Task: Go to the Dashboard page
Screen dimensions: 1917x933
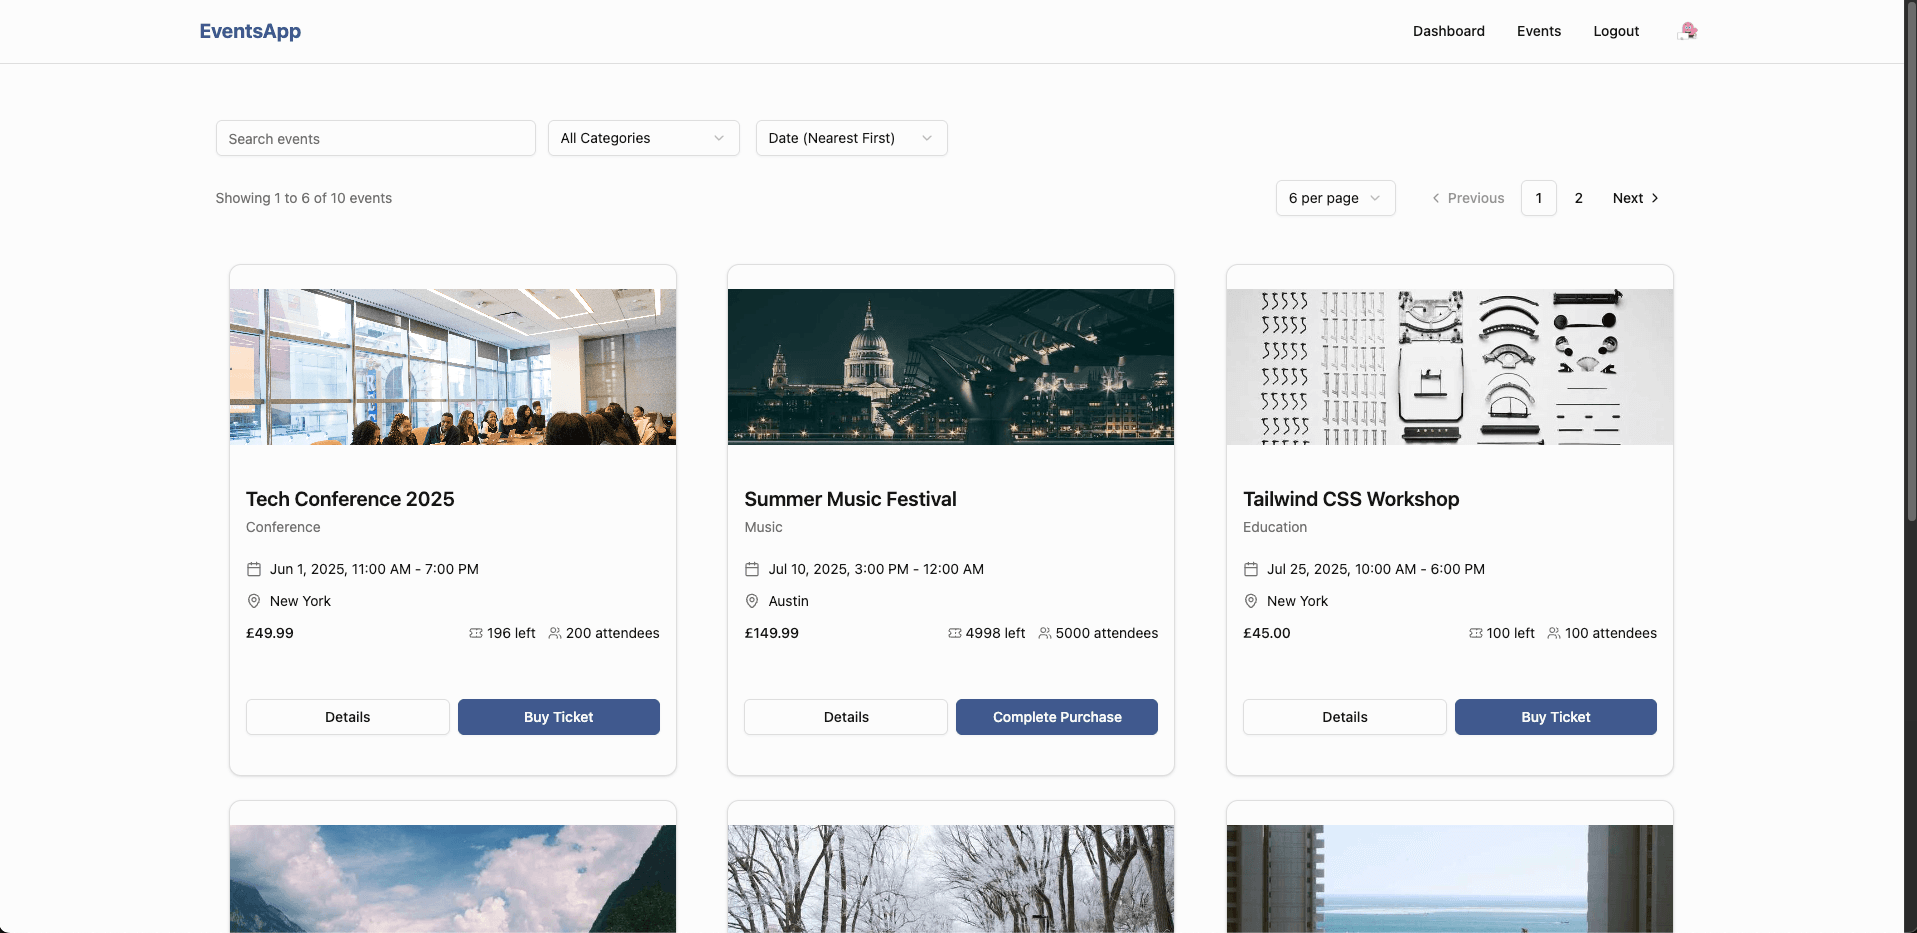Action: click(x=1448, y=31)
